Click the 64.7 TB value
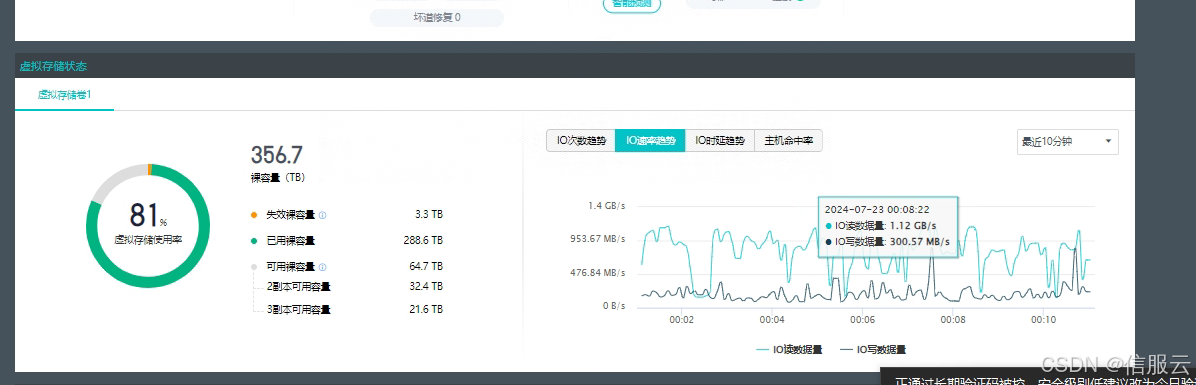The width and height of the screenshot is (1196, 385). 426,266
